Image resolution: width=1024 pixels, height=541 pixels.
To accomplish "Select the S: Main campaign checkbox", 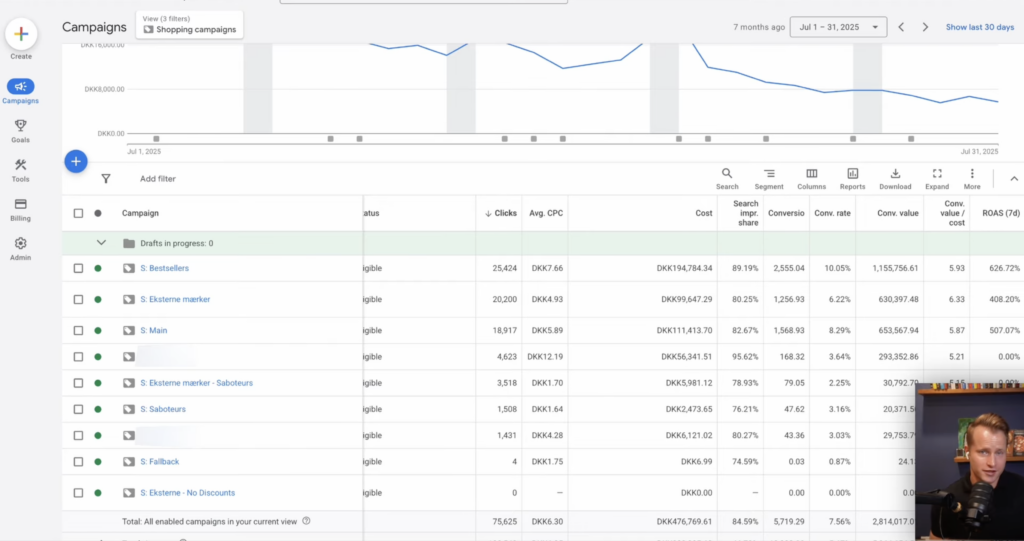I will [79, 330].
